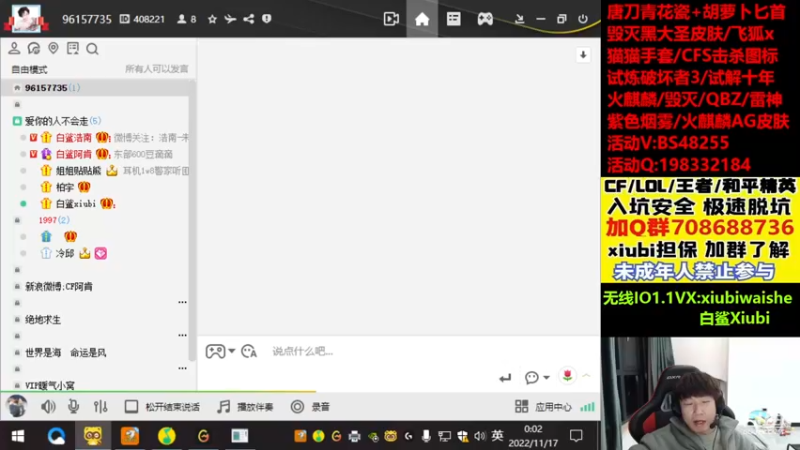Open the user profile icon in sidebar toolbar
This screenshot has height=450, width=800.
click(14, 48)
